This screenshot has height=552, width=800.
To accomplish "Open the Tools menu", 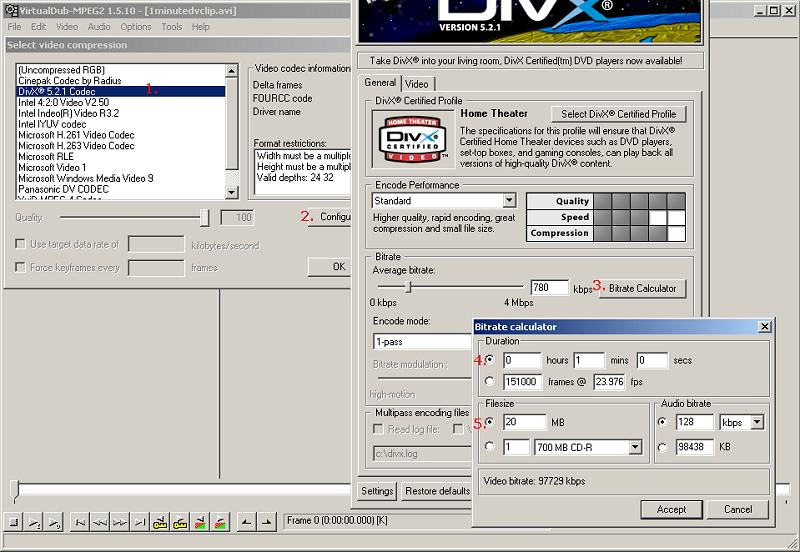I will [172, 27].
